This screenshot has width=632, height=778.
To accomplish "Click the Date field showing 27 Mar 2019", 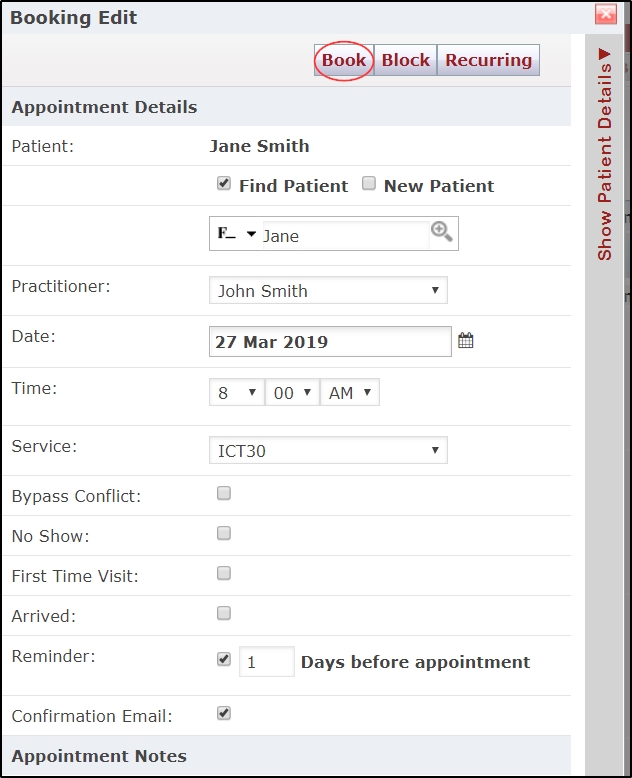I will pos(330,342).
